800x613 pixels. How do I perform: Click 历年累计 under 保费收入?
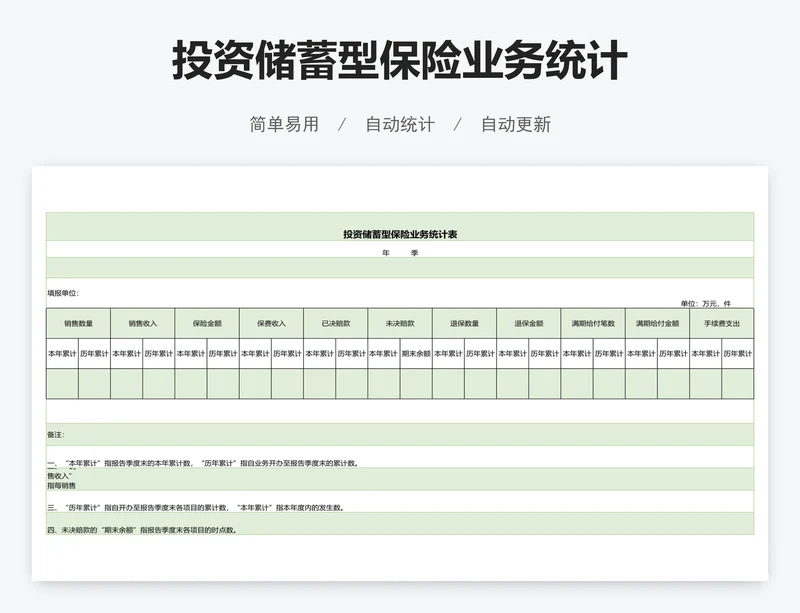pyautogui.click(x=287, y=353)
